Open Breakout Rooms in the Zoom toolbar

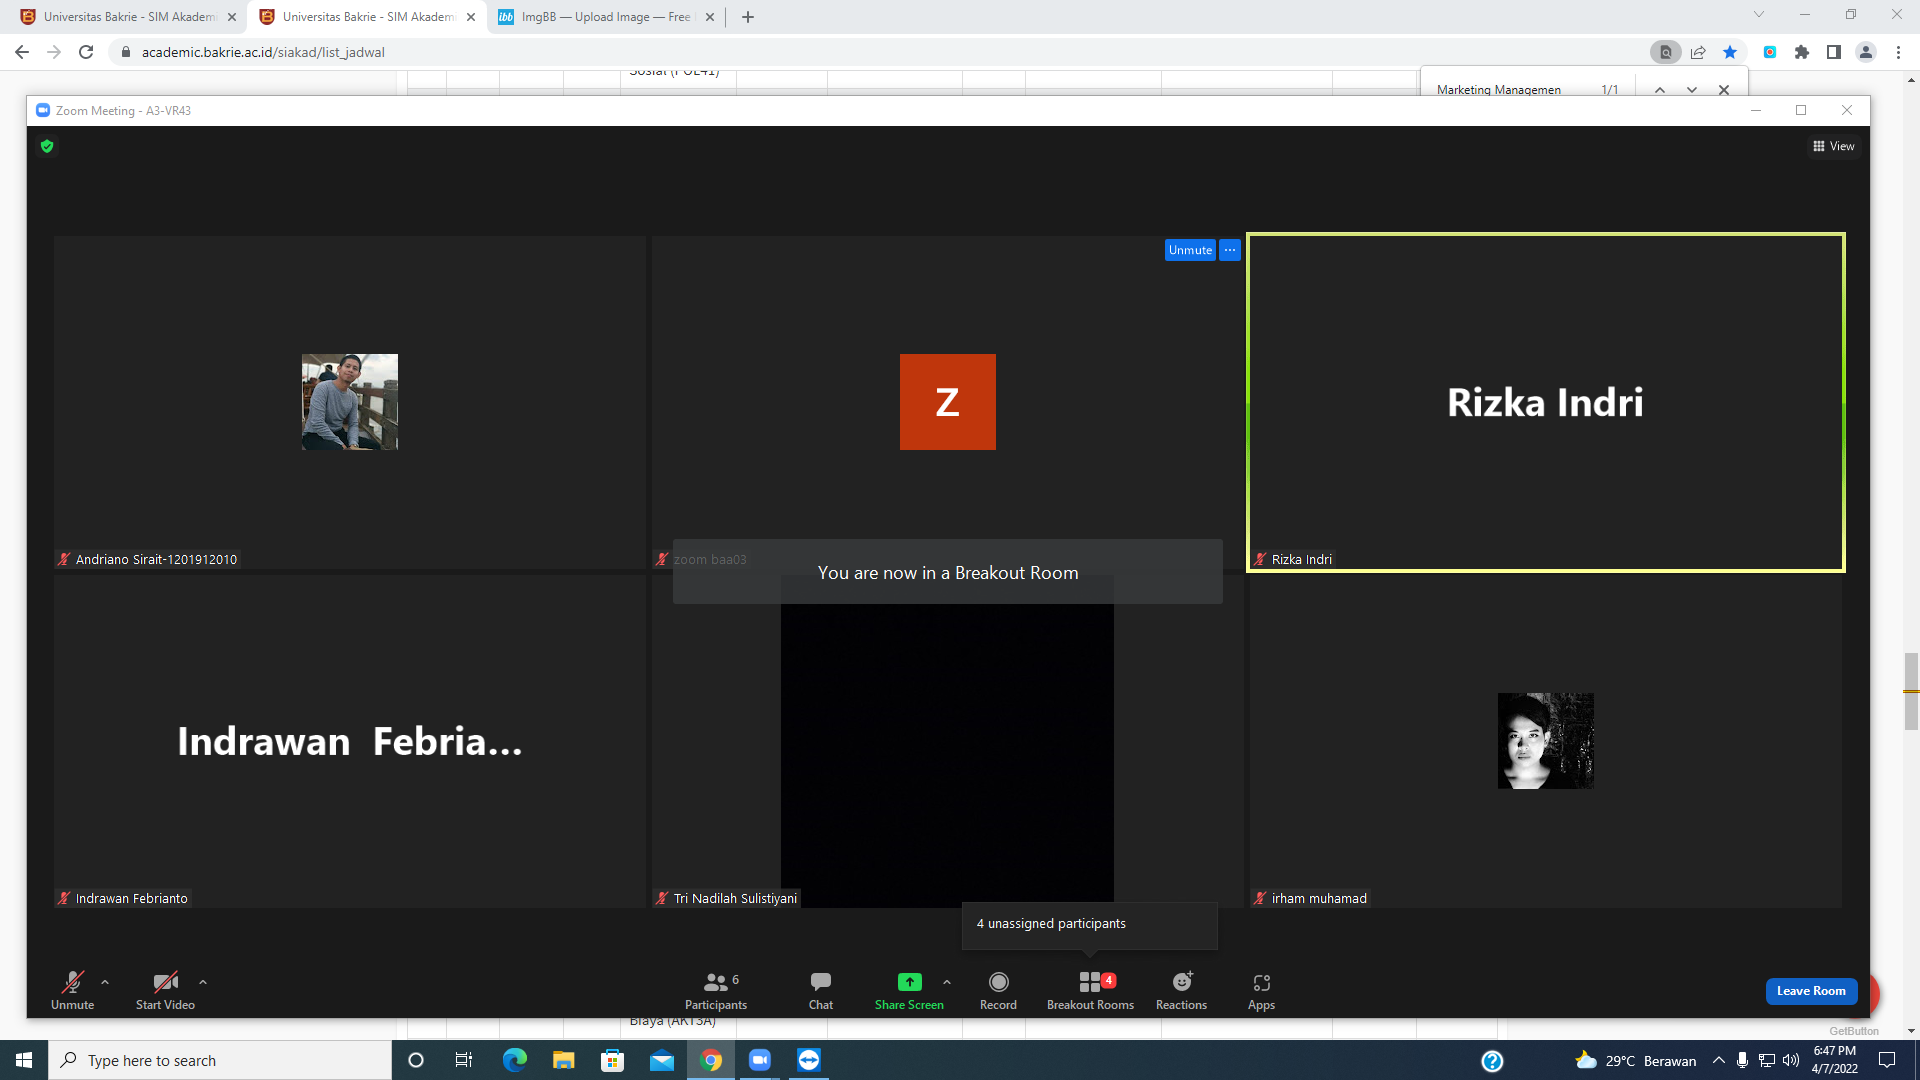[x=1090, y=990]
